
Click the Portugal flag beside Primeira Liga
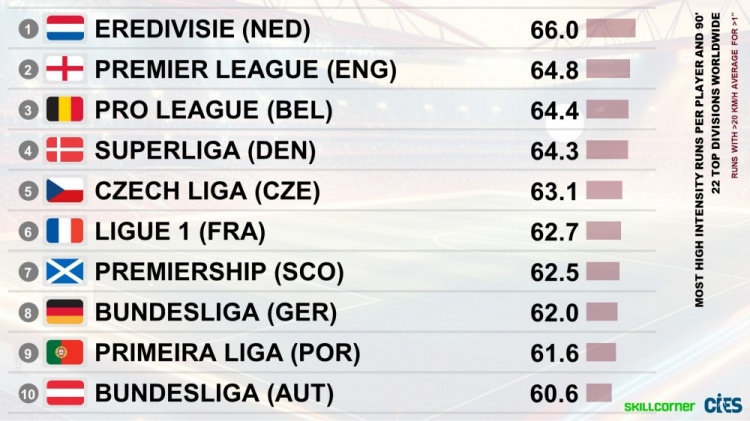pyautogui.click(x=65, y=352)
